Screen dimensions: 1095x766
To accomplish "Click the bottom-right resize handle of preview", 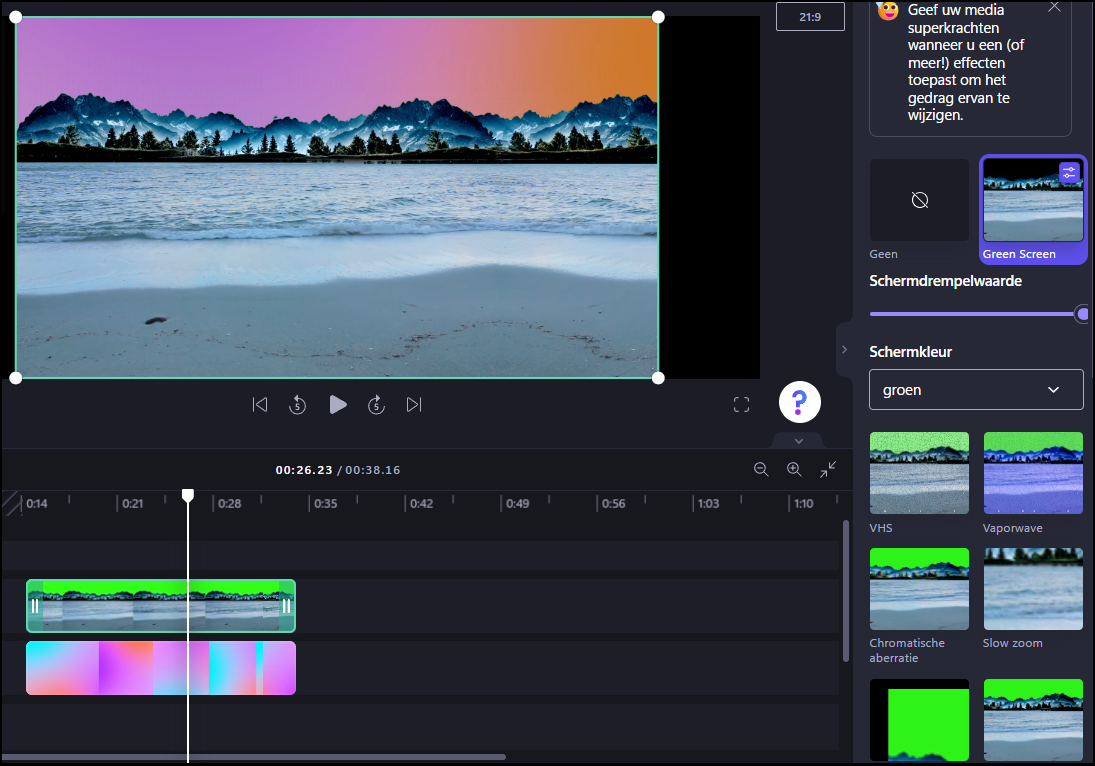I will (658, 378).
